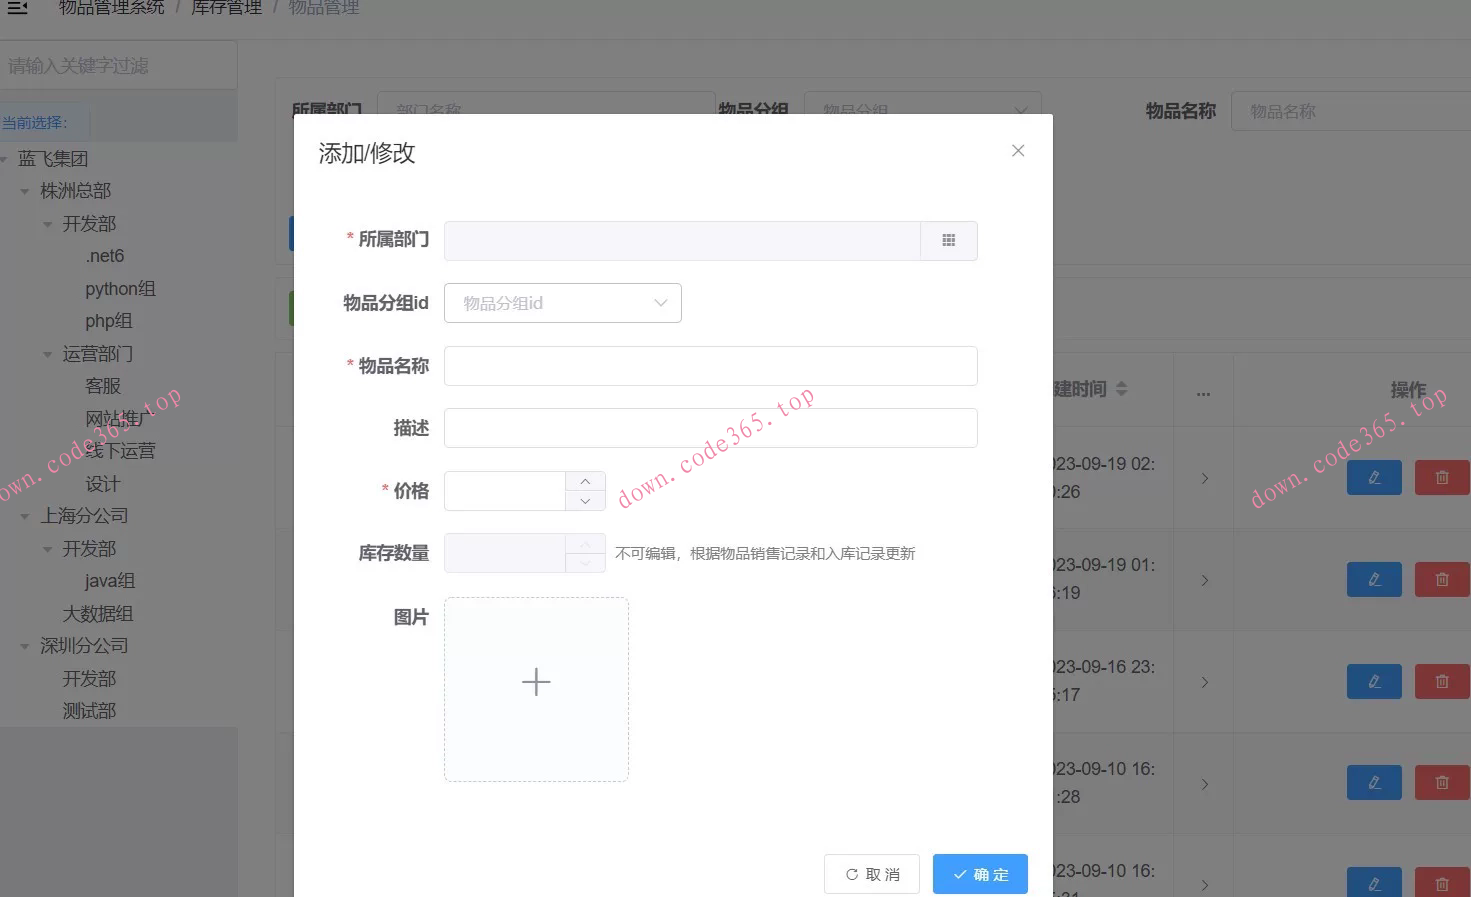
Task: Click the 请输入关键字过滤 search field
Action: [118, 63]
